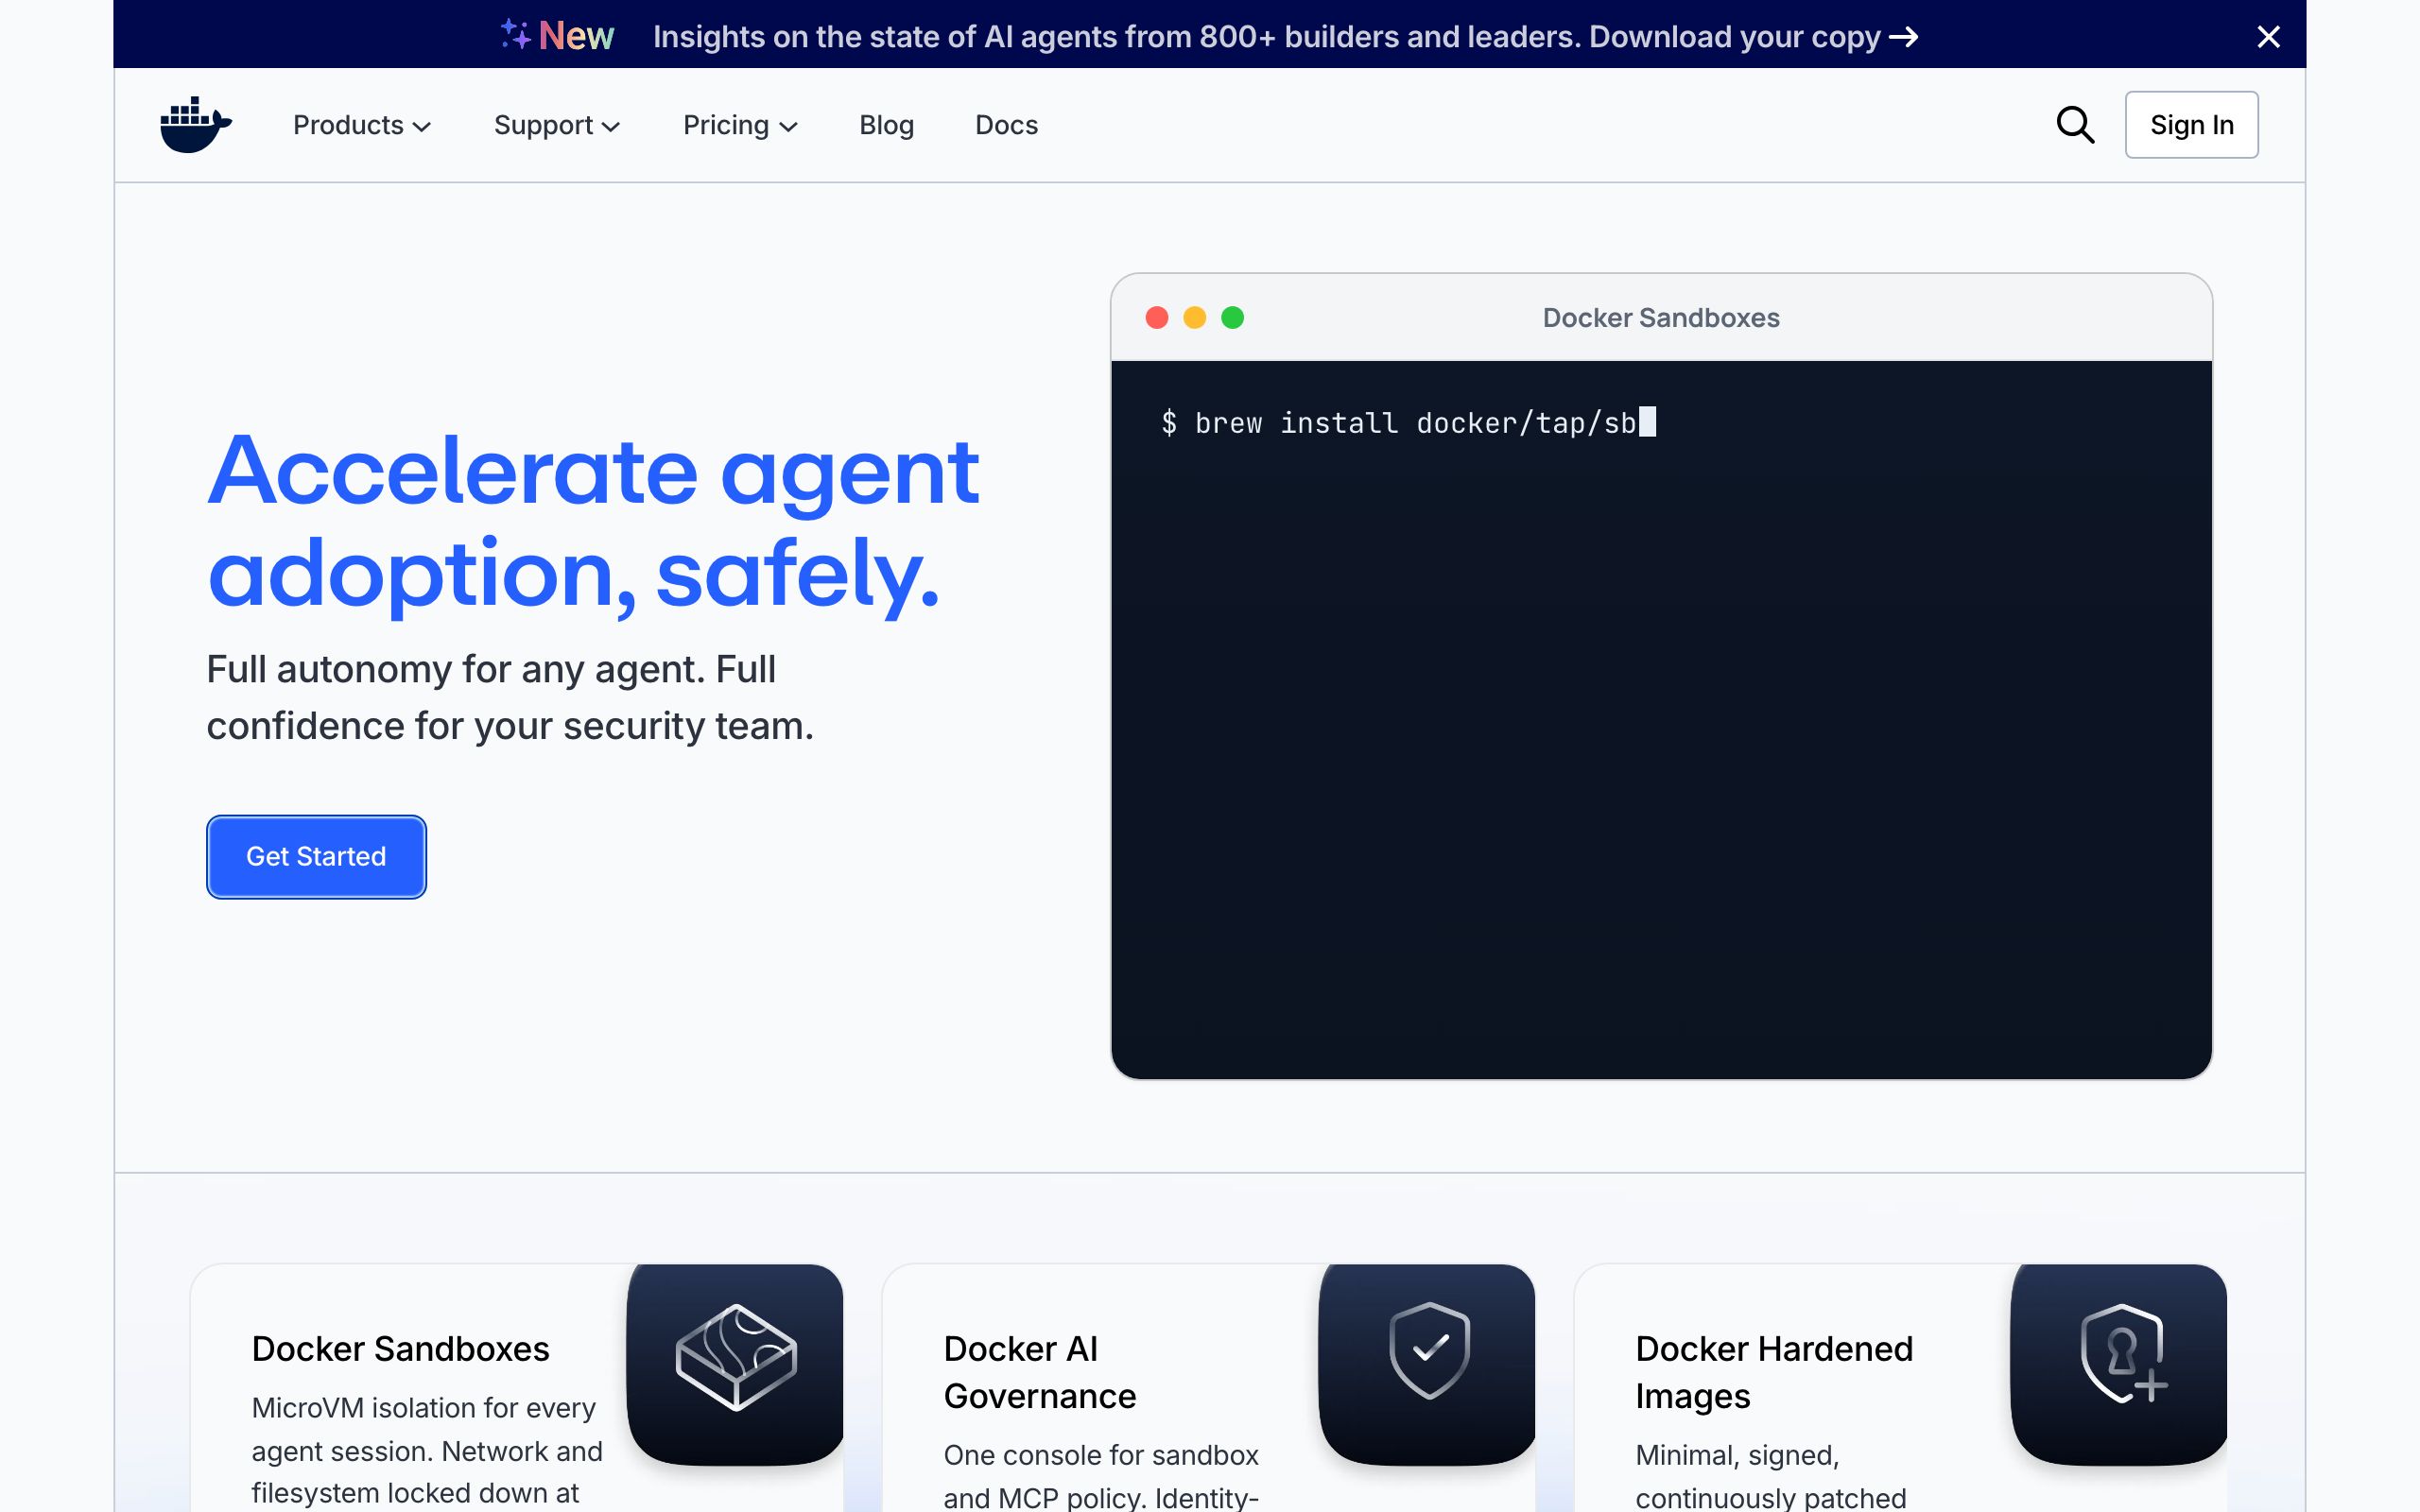Click the MicroVM isolation description text
2420x1512 pixels.
click(427, 1450)
